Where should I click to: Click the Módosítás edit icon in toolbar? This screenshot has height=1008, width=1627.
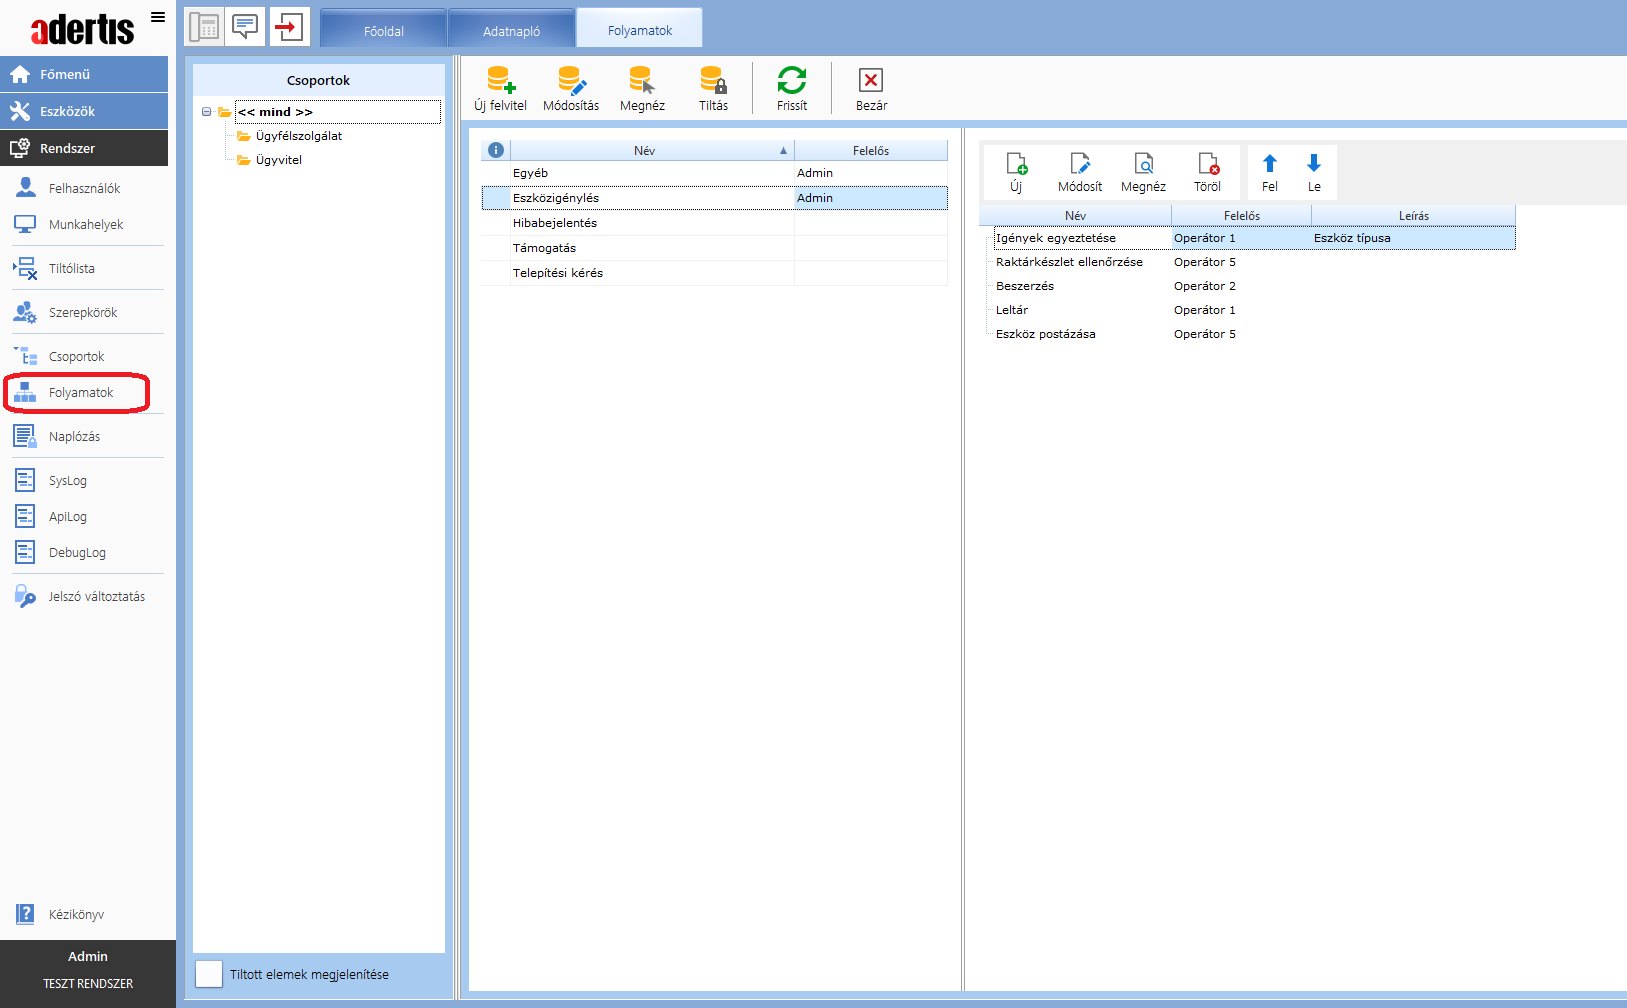point(571,81)
